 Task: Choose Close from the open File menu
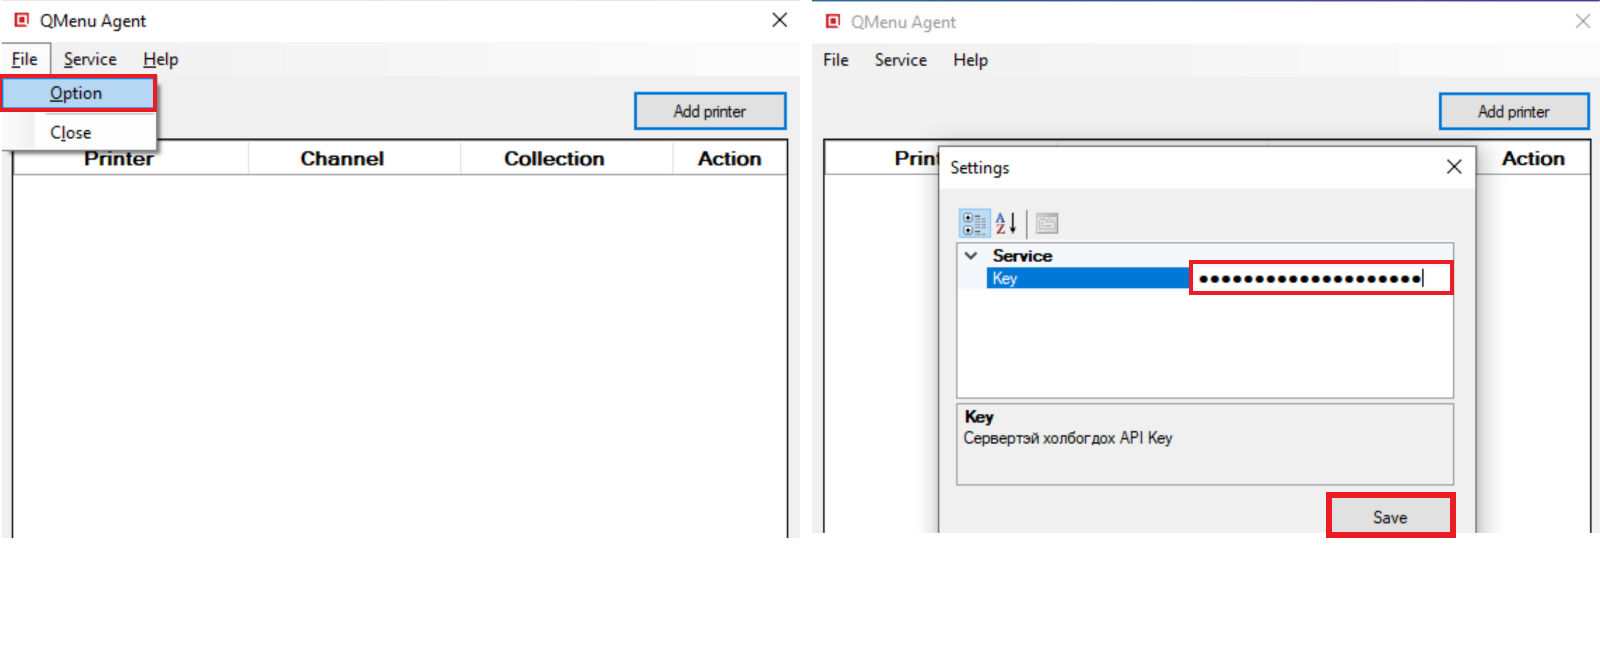(x=71, y=132)
